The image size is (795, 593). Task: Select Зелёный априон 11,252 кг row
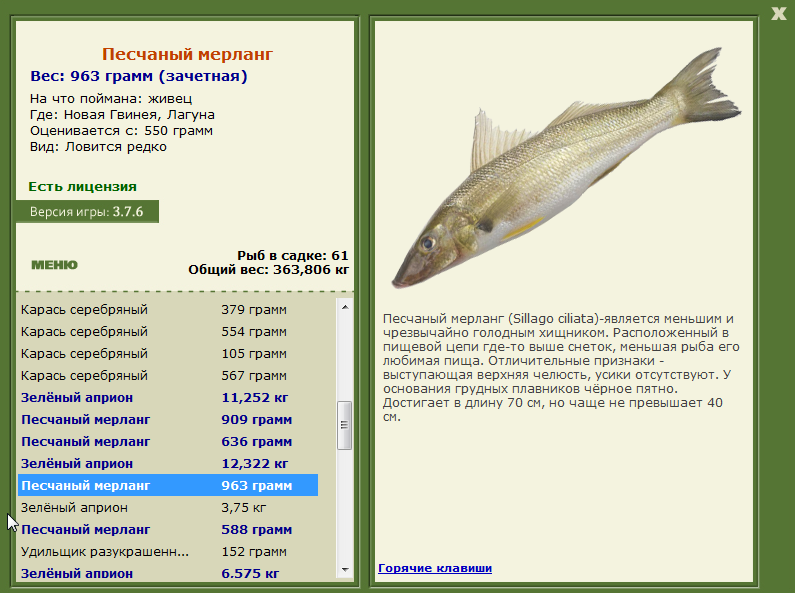(168, 397)
